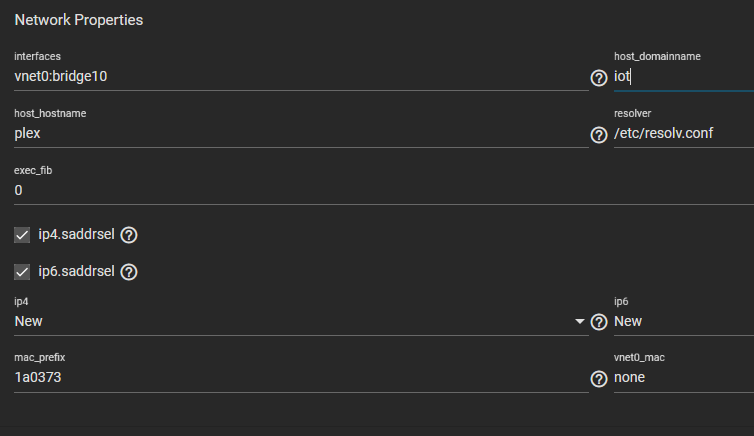Show help for mac_prefix field
This screenshot has height=436, width=754.
point(599,379)
